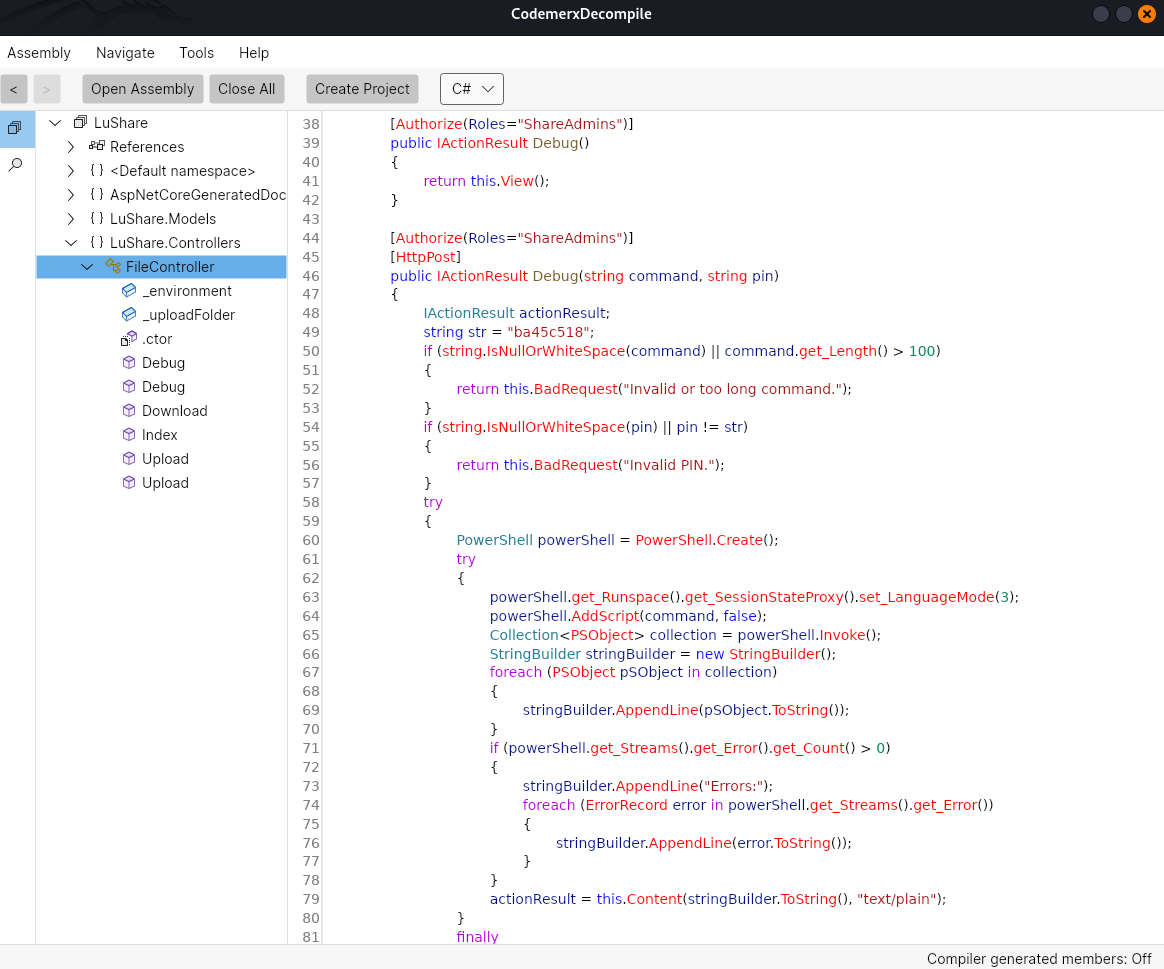The image size is (1164, 969).
Task: Go forward with the navigation arrow
Action: tap(47, 89)
